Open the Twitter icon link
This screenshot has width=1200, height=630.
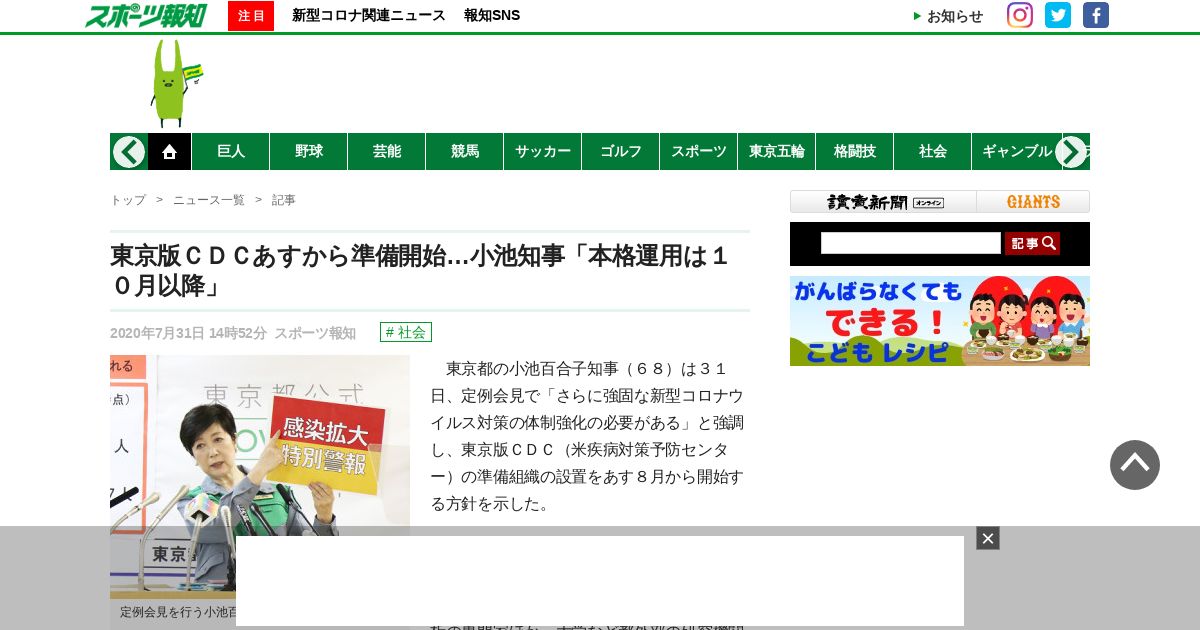[1058, 15]
